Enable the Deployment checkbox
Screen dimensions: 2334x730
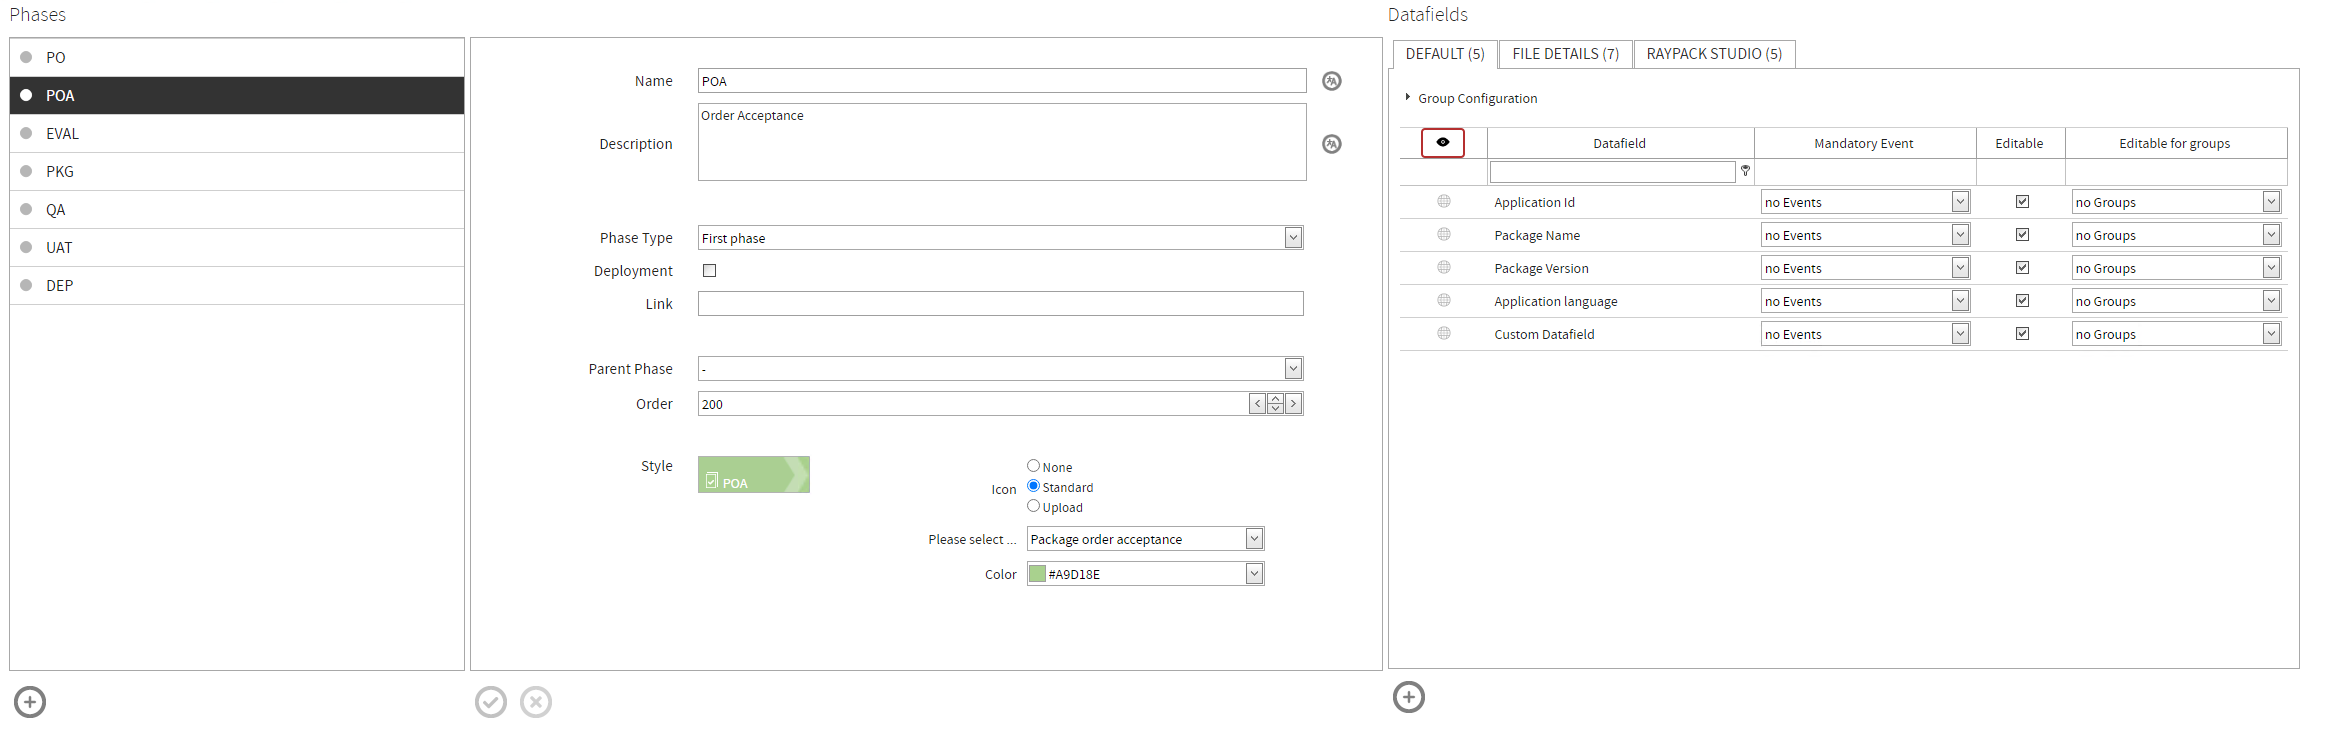coord(709,271)
